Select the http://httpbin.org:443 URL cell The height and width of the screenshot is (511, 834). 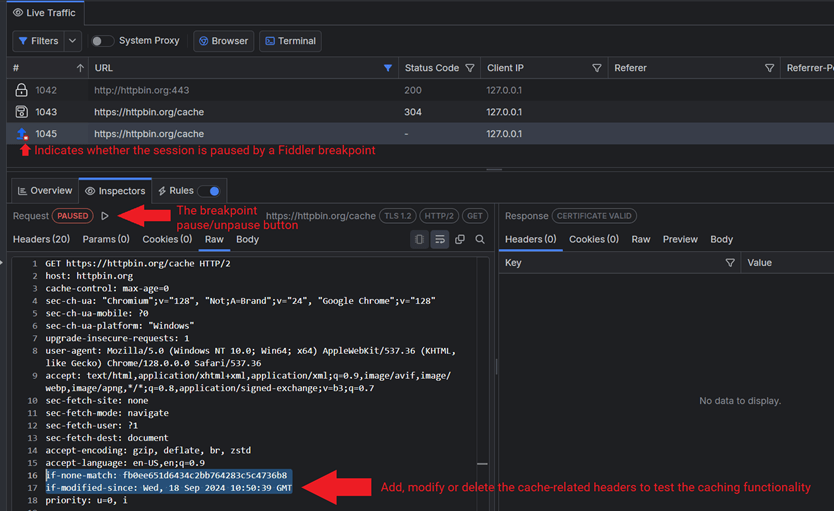pos(141,90)
